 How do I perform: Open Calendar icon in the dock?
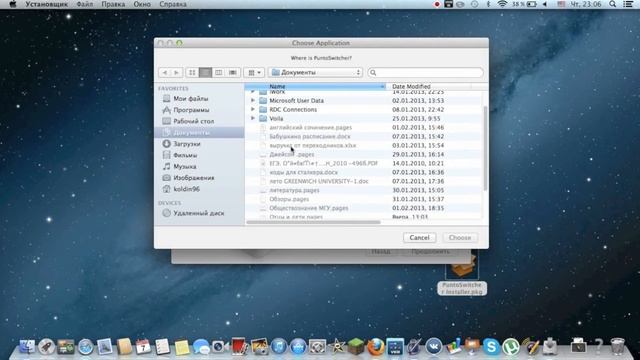143,347
